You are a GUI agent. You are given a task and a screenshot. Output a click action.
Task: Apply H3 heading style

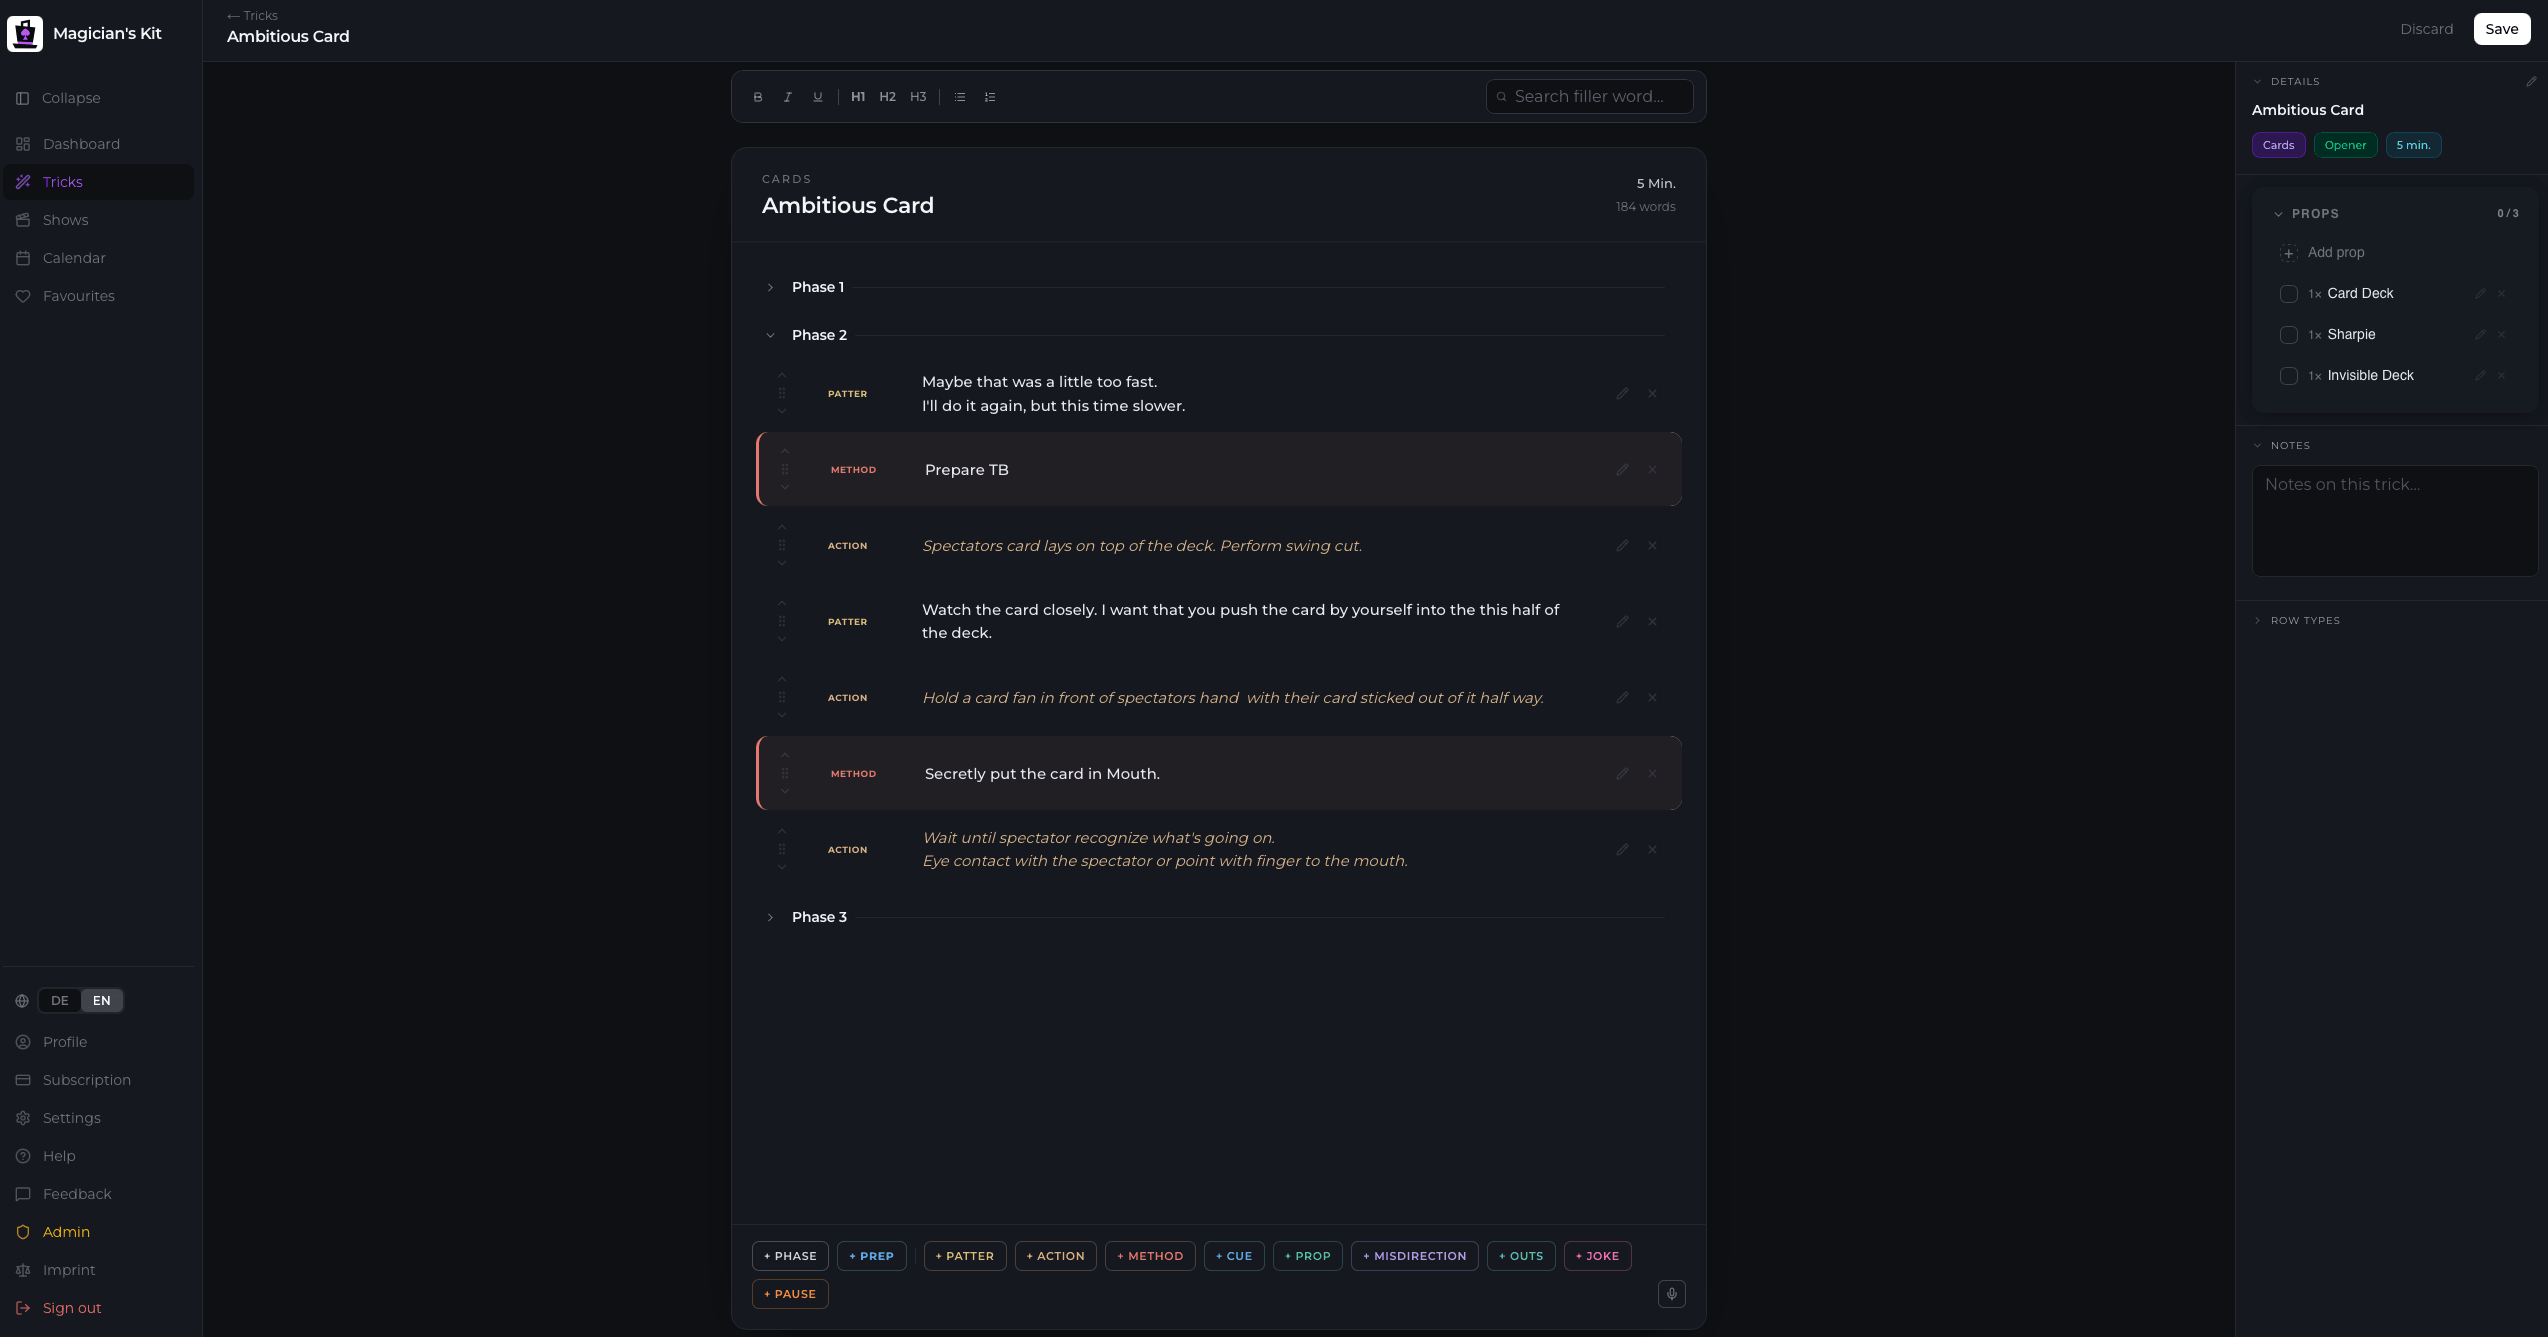918,97
